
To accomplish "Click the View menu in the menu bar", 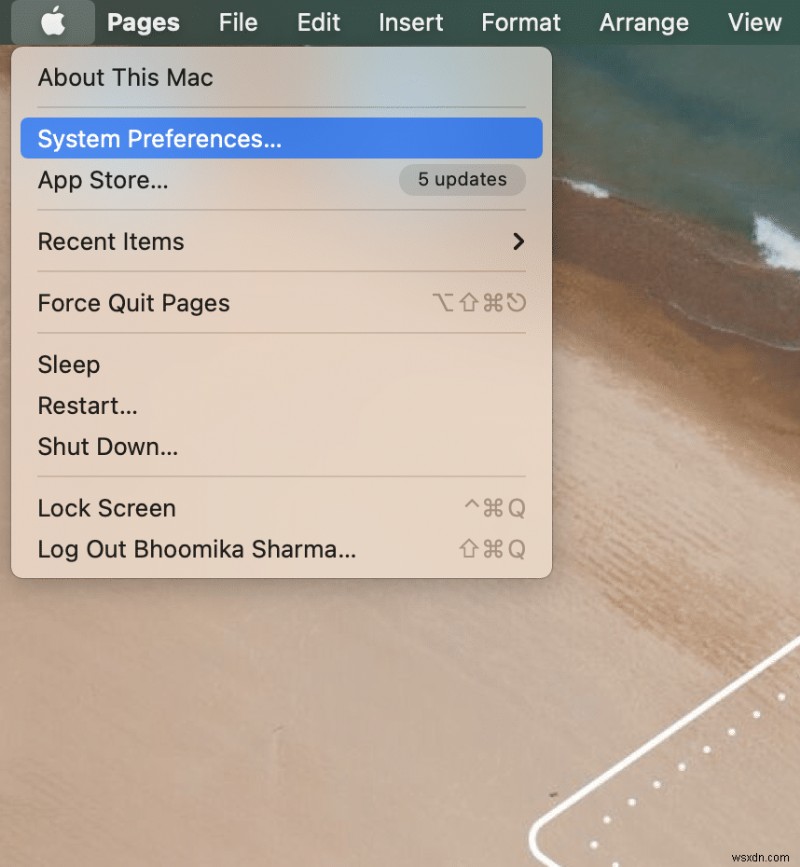I will (x=755, y=22).
